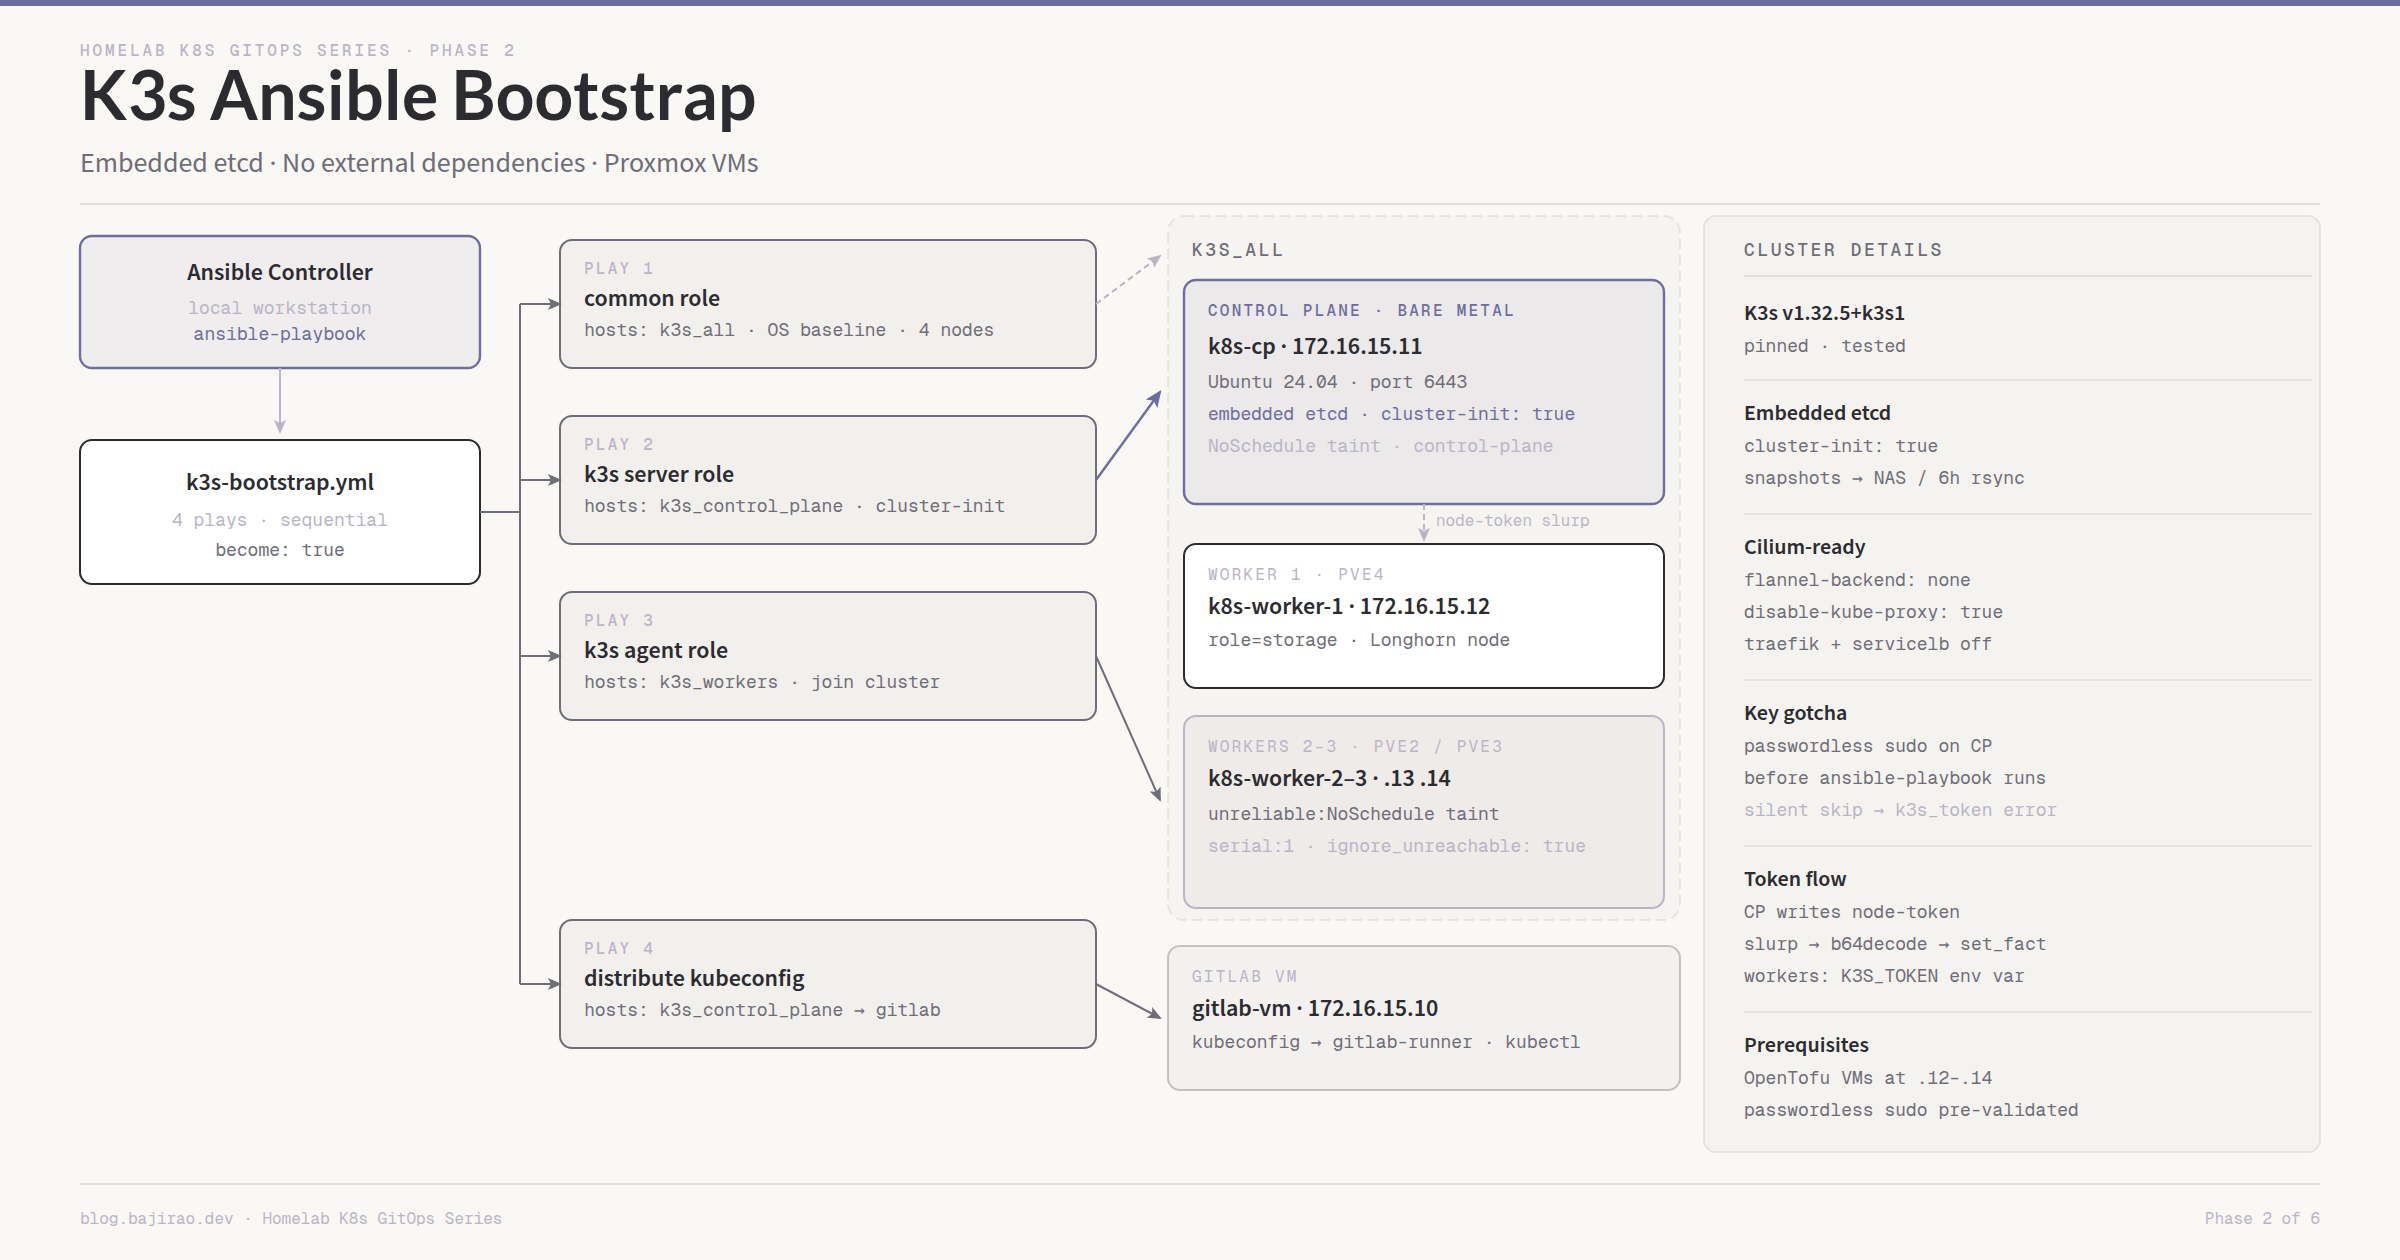Screen dimensions: 2400x1260
Task: Select the 'k3s agent role' heading
Action: click(656, 650)
